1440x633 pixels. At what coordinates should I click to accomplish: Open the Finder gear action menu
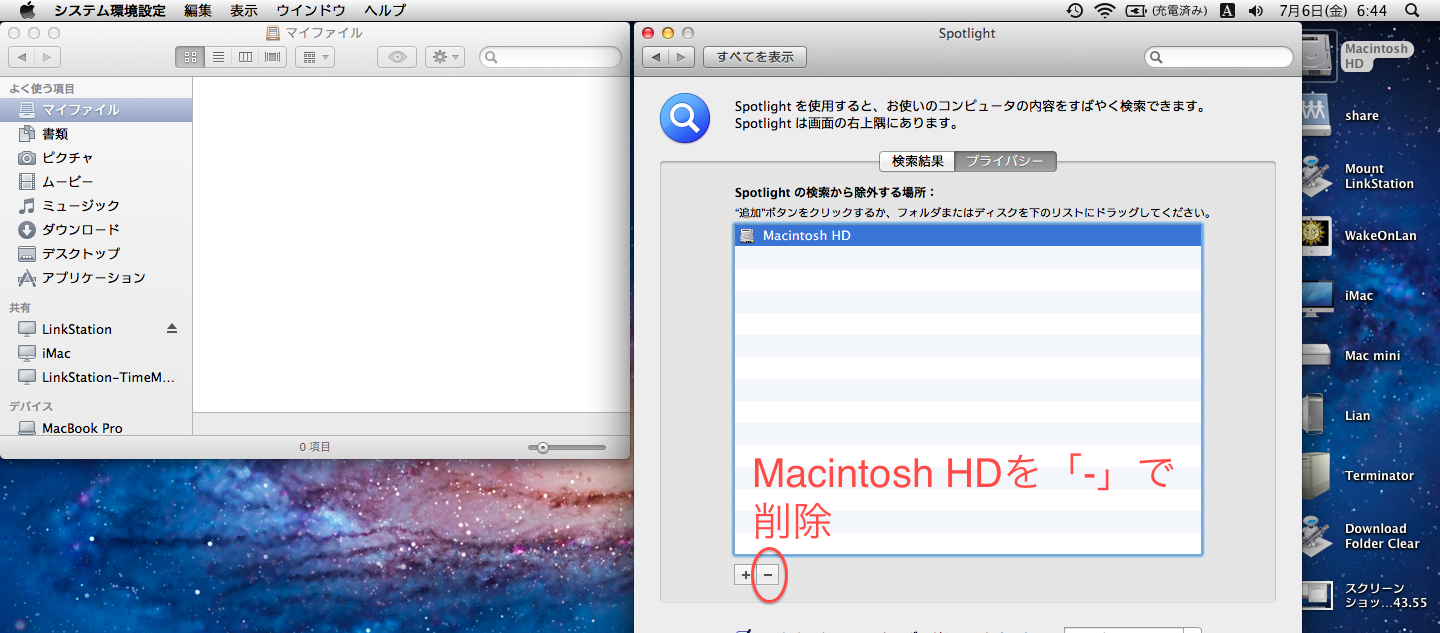pos(444,57)
